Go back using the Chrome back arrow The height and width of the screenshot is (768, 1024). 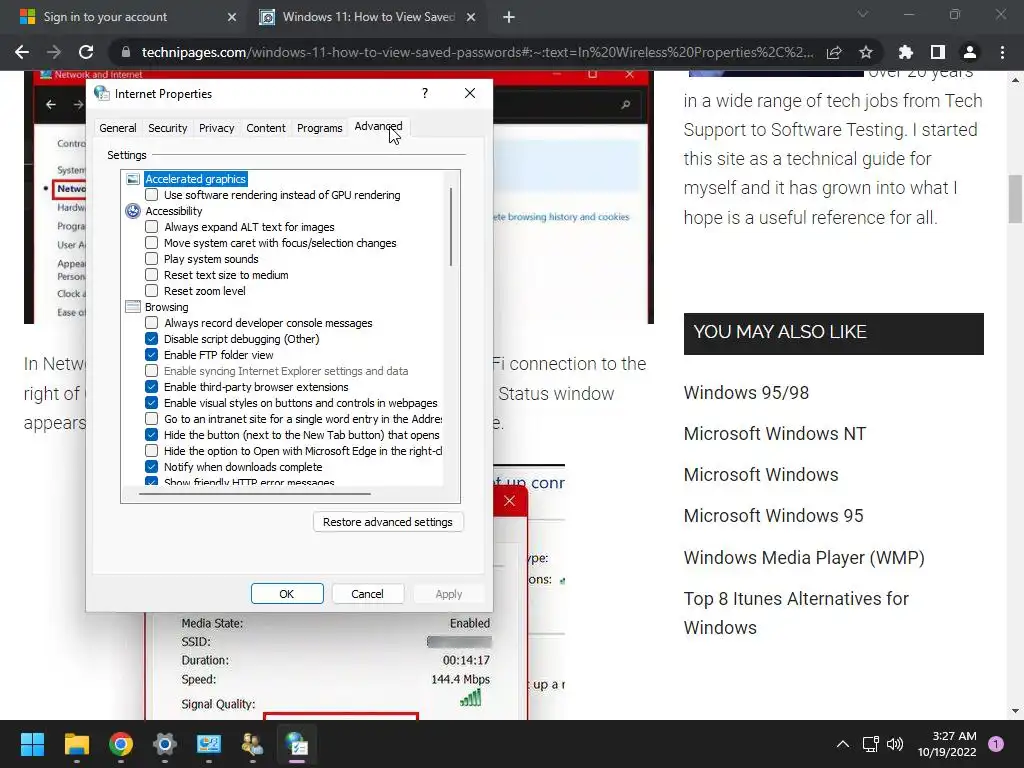click(22, 52)
